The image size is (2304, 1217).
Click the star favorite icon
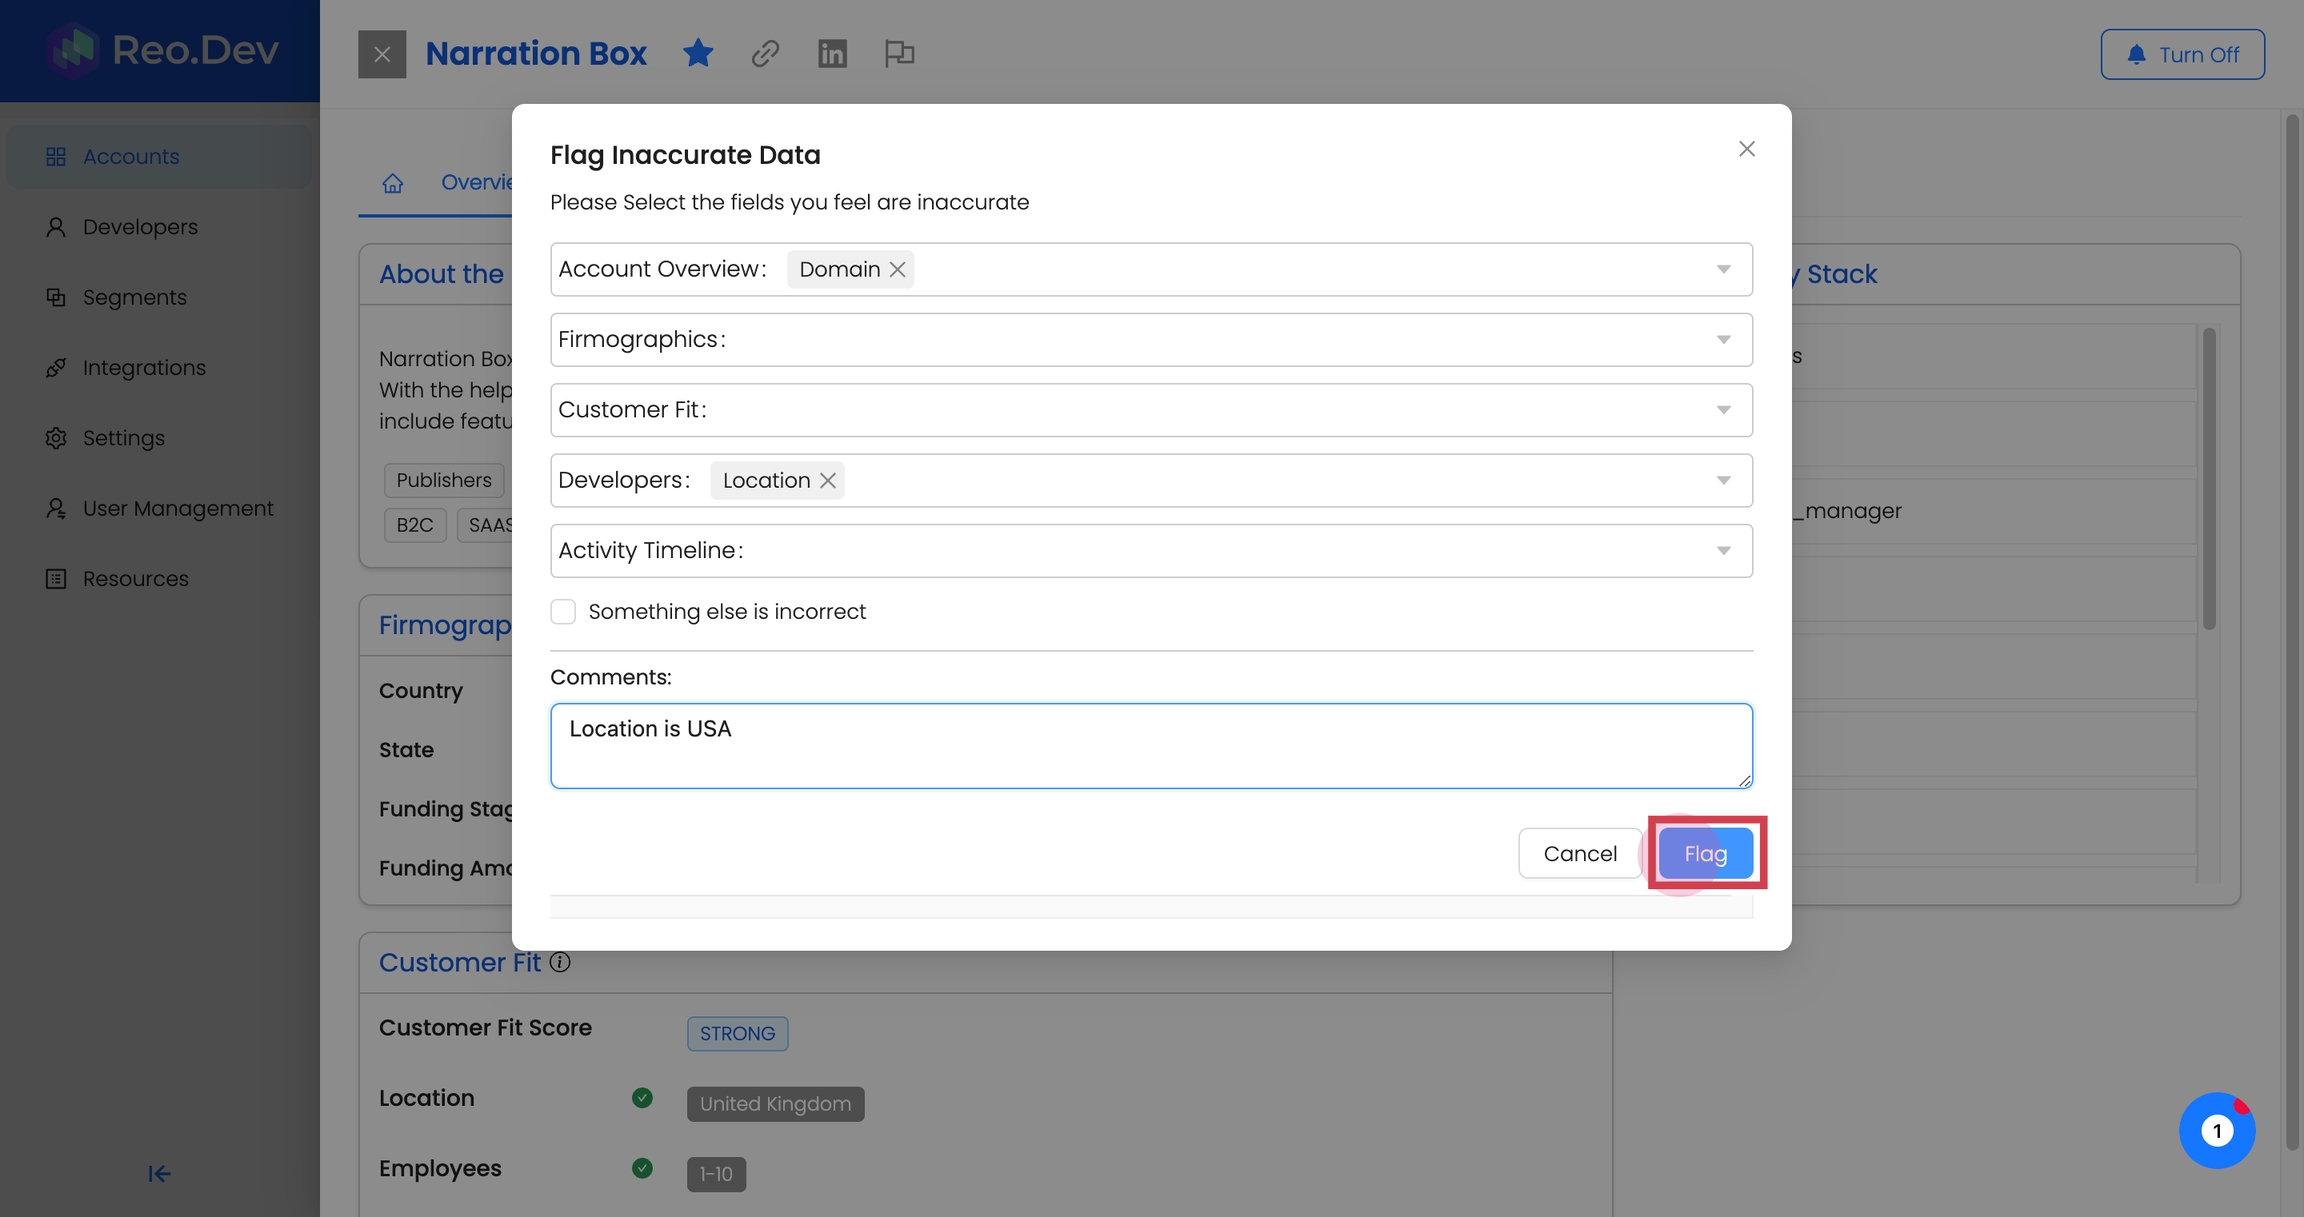[698, 53]
